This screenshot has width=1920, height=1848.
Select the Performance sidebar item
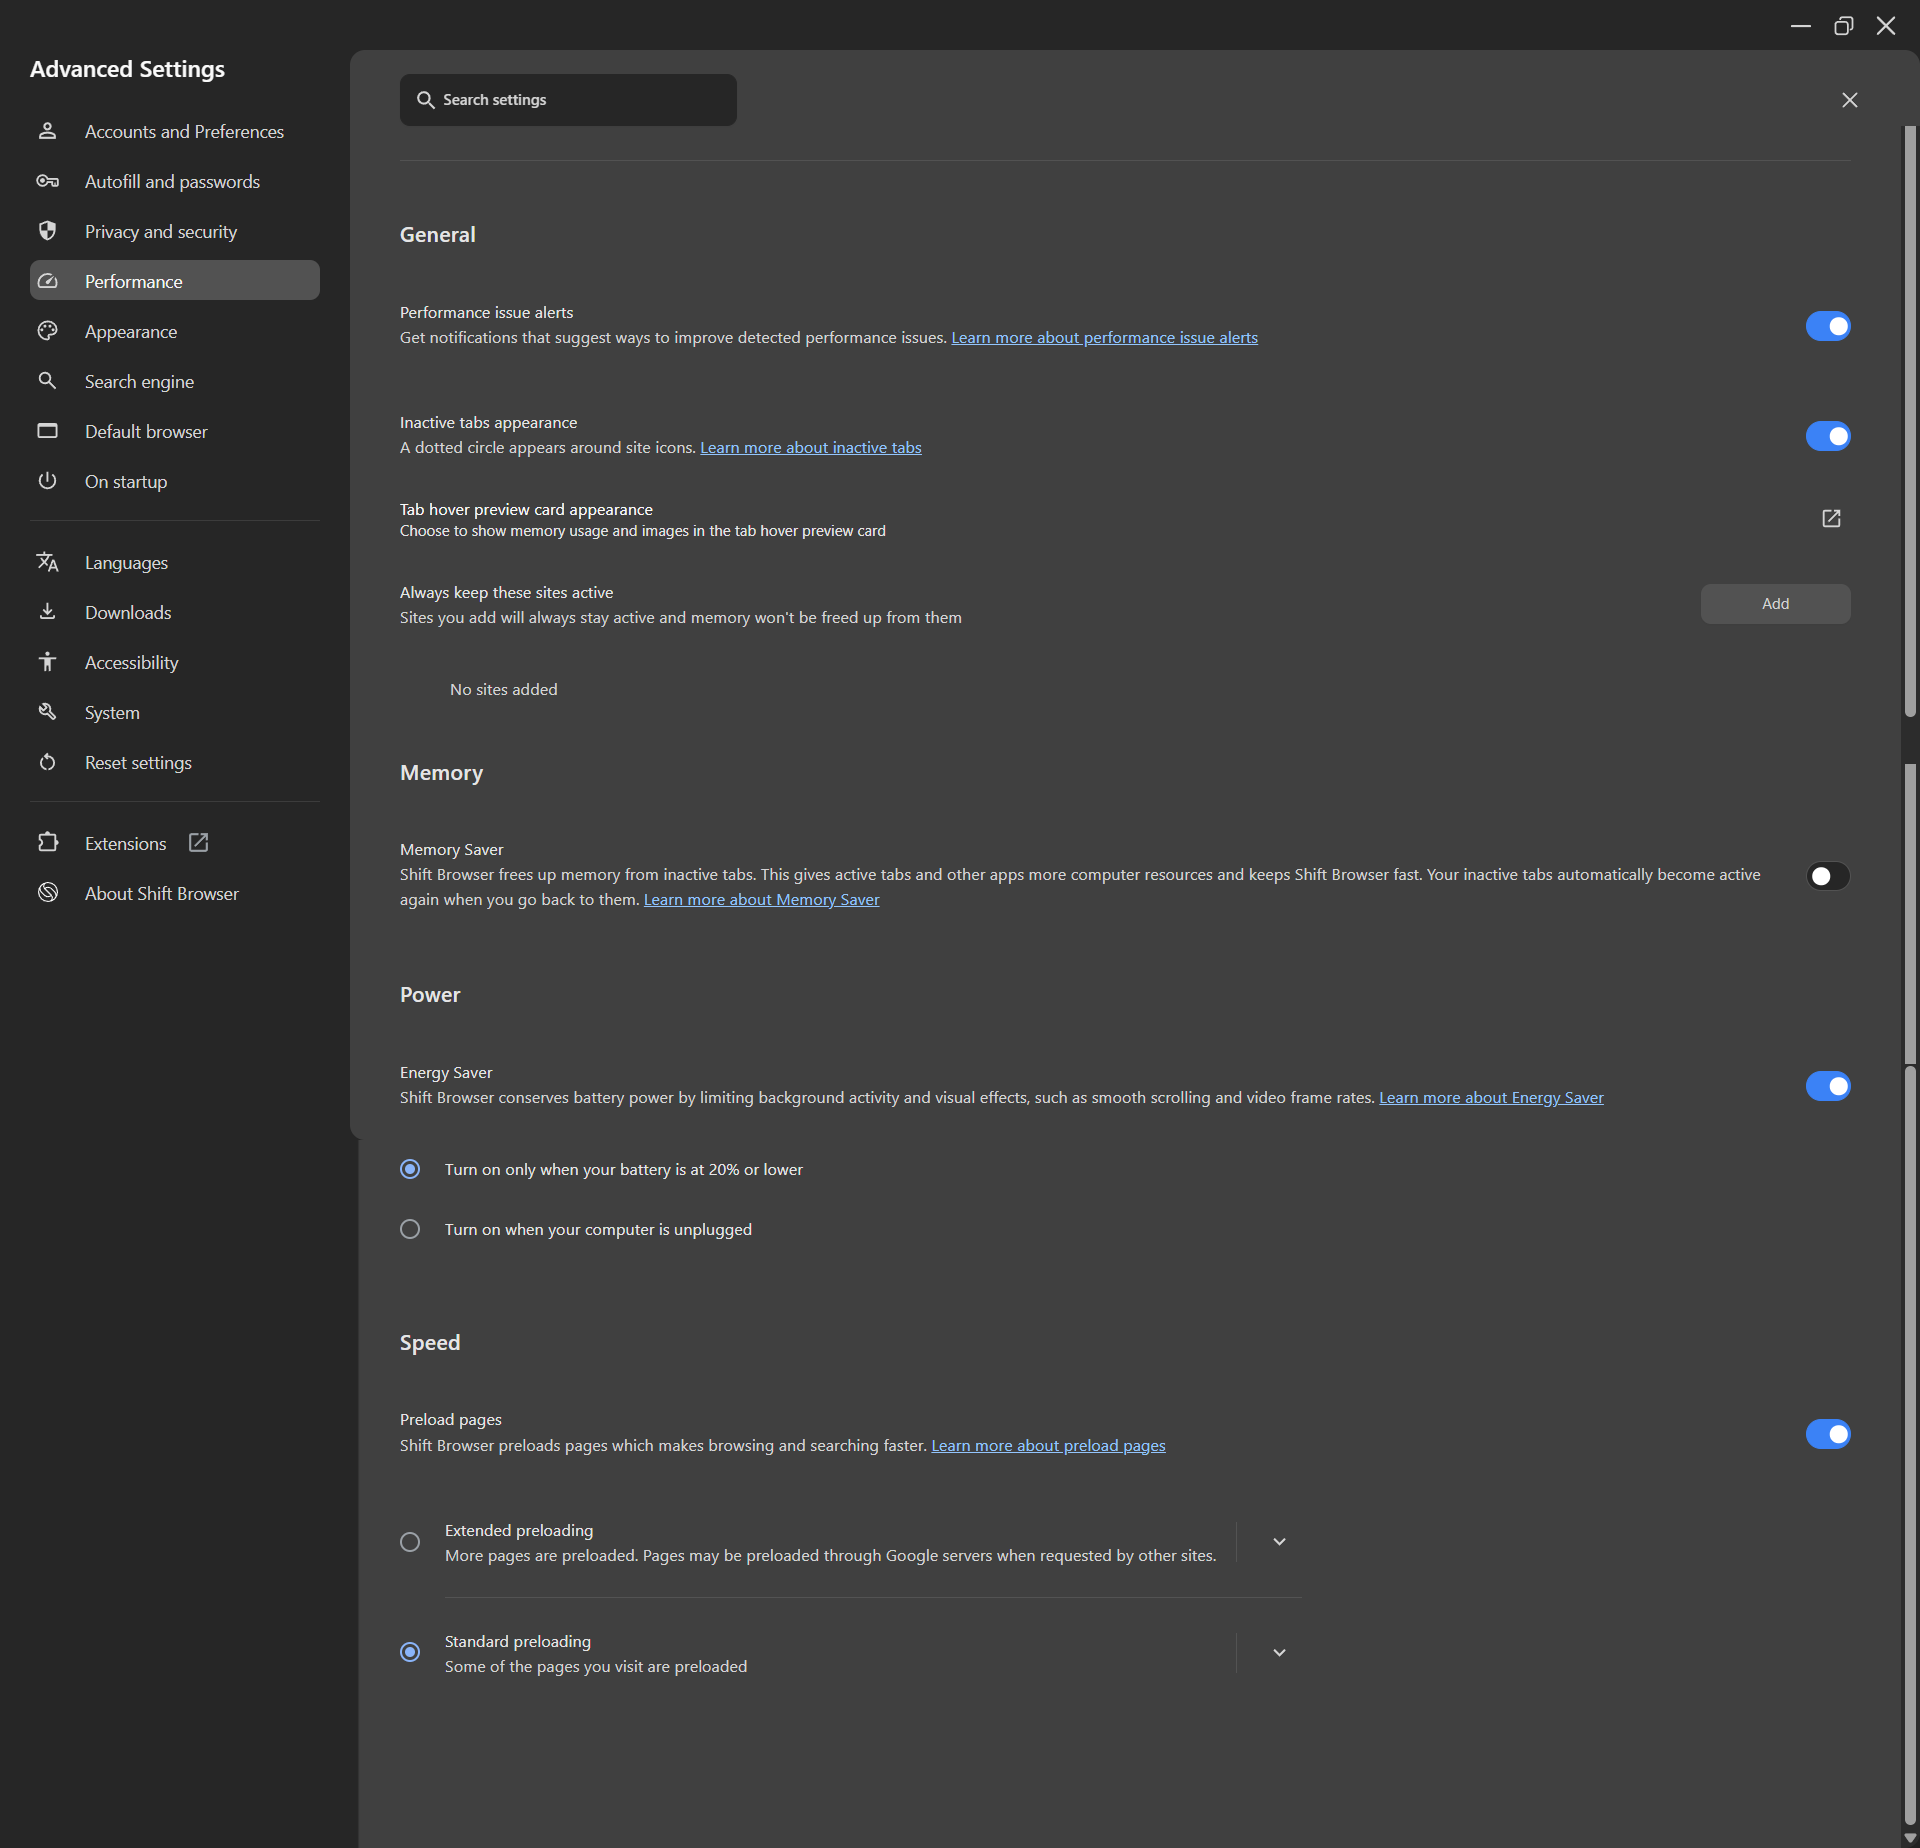point(175,281)
